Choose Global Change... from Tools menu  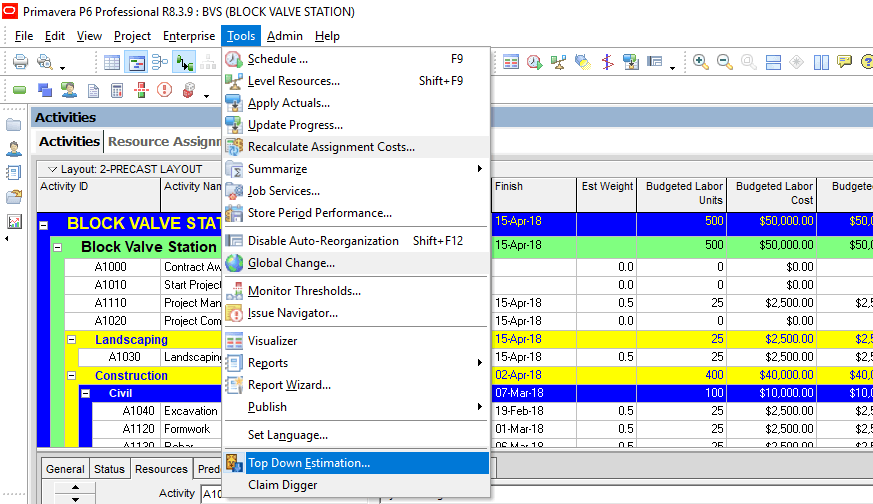click(356, 263)
